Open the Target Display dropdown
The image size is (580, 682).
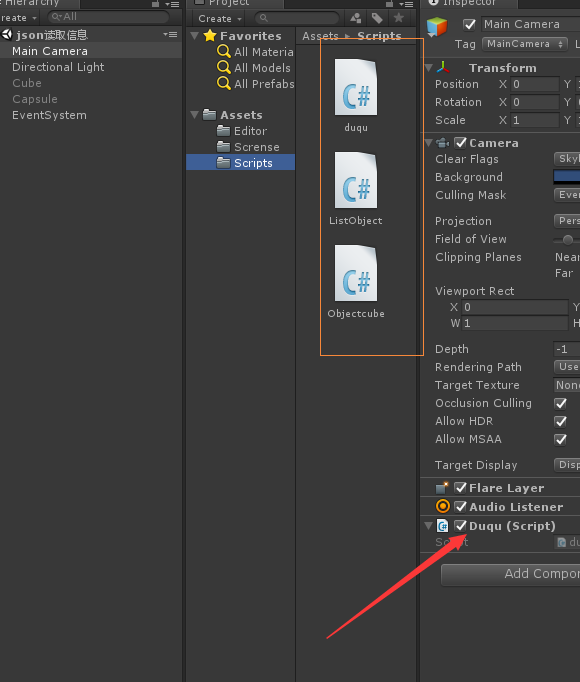567,465
